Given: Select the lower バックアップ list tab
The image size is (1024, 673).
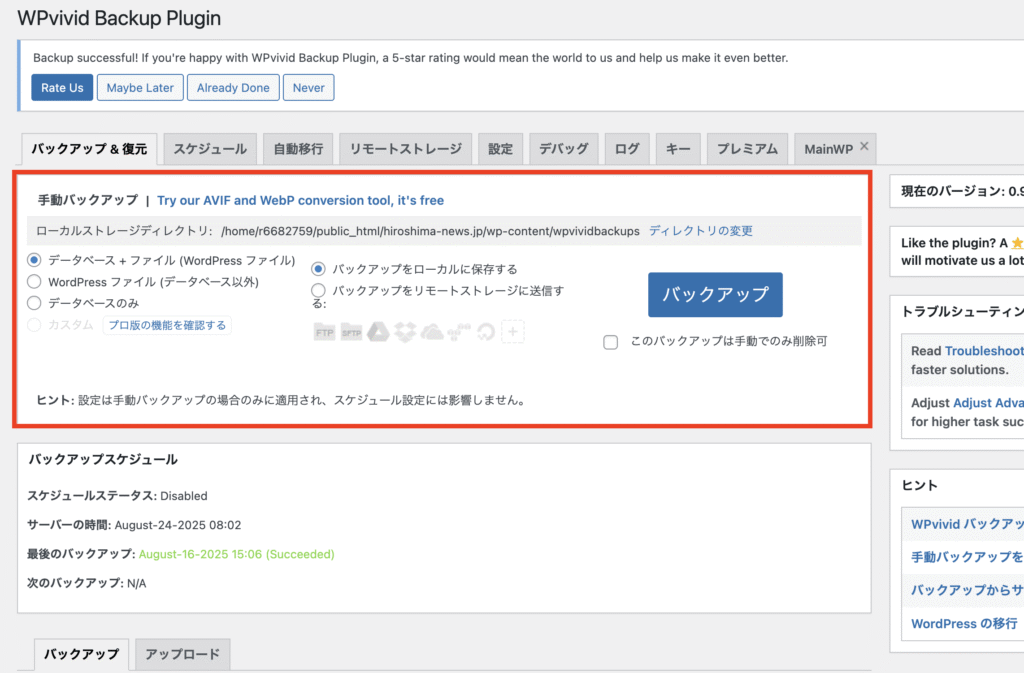Looking at the screenshot, I should 82,654.
